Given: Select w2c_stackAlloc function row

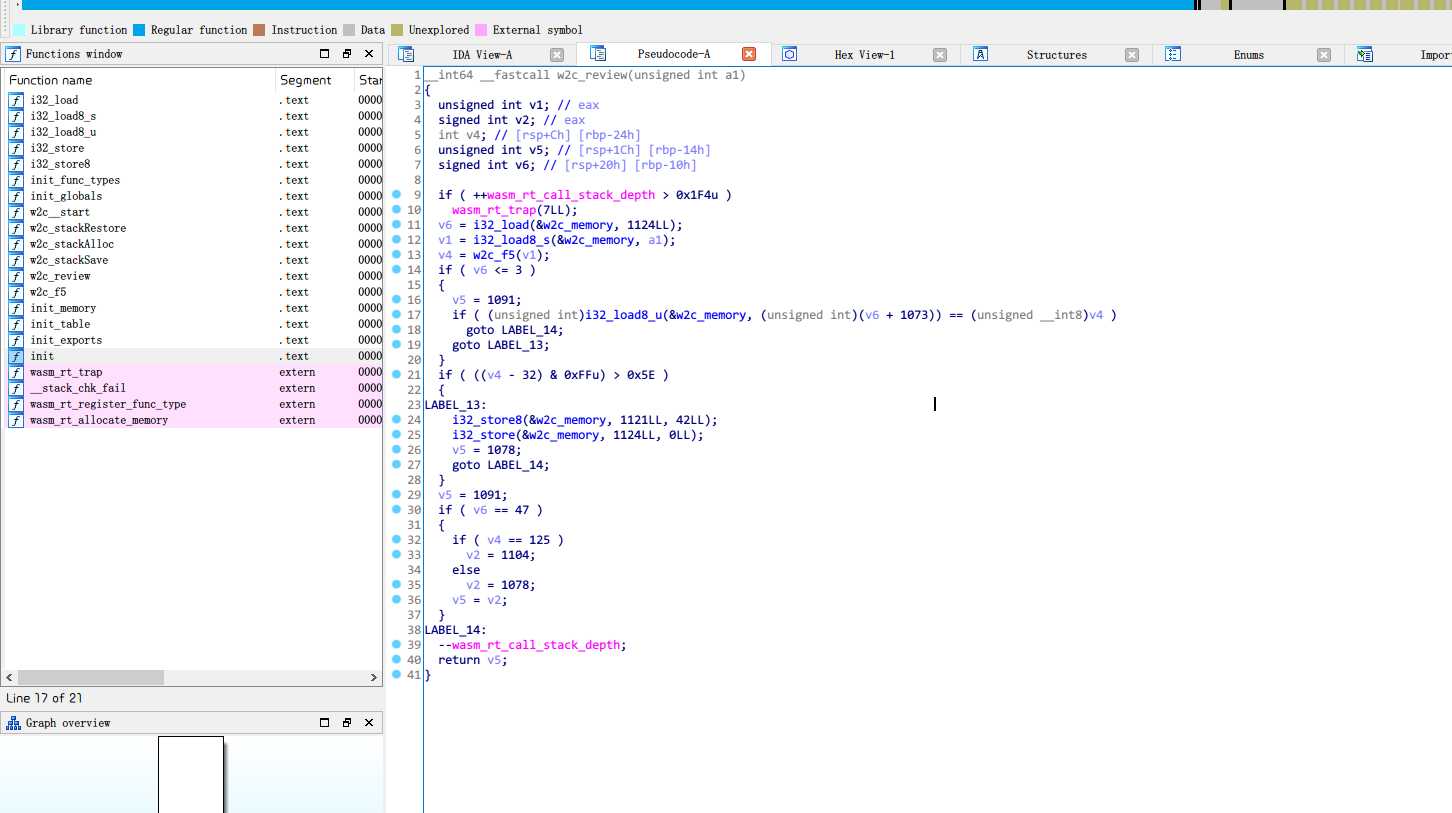Looking at the screenshot, I should pyautogui.click(x=194, y=244).
